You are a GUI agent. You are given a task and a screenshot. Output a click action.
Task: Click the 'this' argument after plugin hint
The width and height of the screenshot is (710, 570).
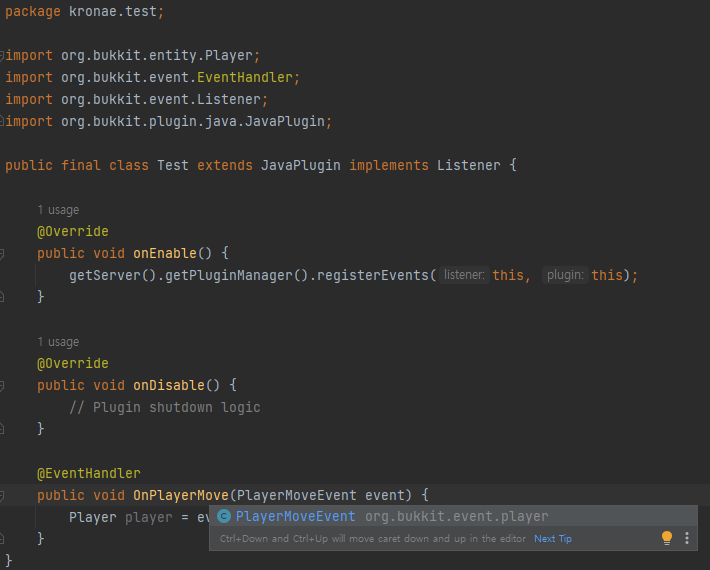pyautogui.click(x=607, y=275)
